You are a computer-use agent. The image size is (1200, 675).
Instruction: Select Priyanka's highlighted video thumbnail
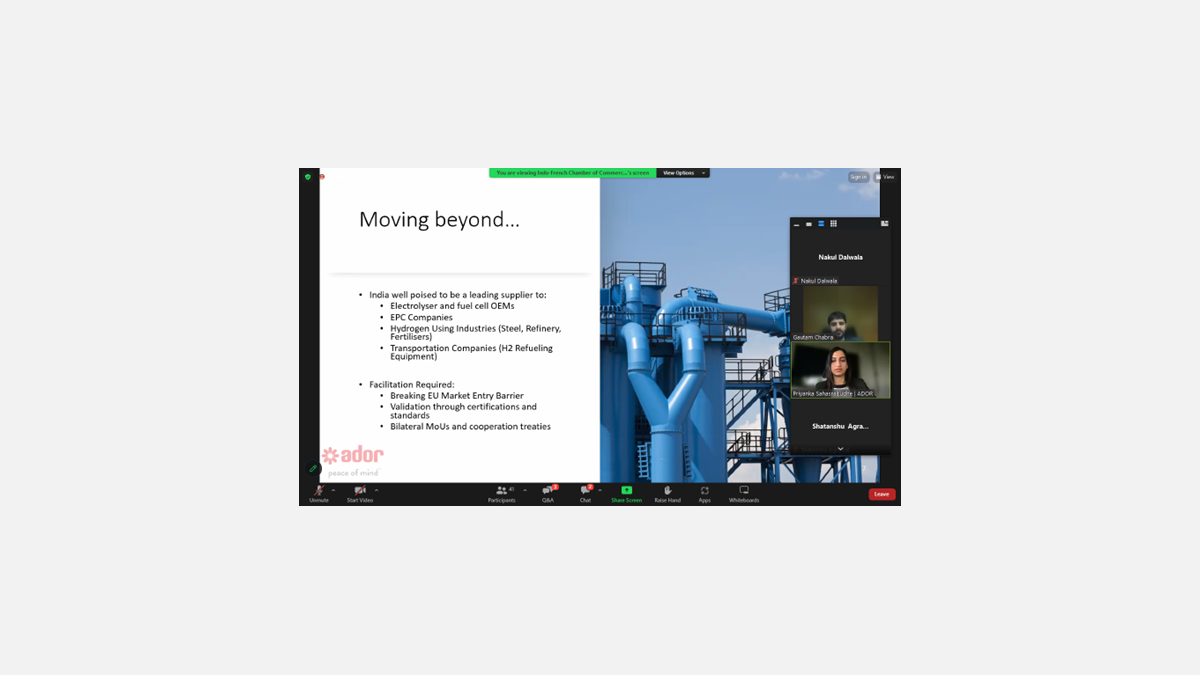(840, 370)
